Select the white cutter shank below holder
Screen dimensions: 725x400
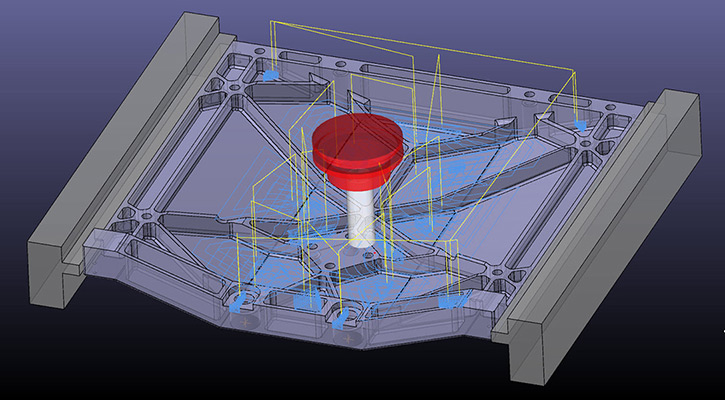tap(358, 214)
